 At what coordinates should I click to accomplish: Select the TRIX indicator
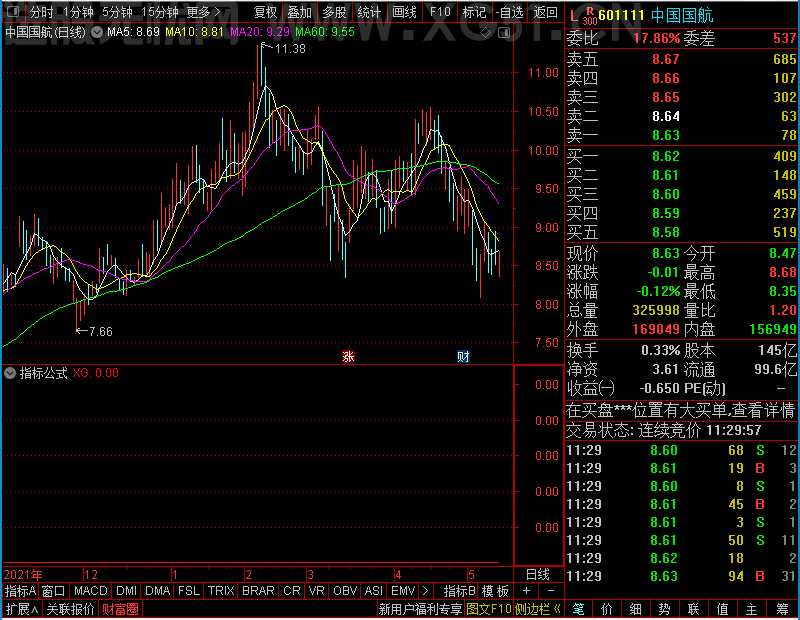(x=221, y=591)
